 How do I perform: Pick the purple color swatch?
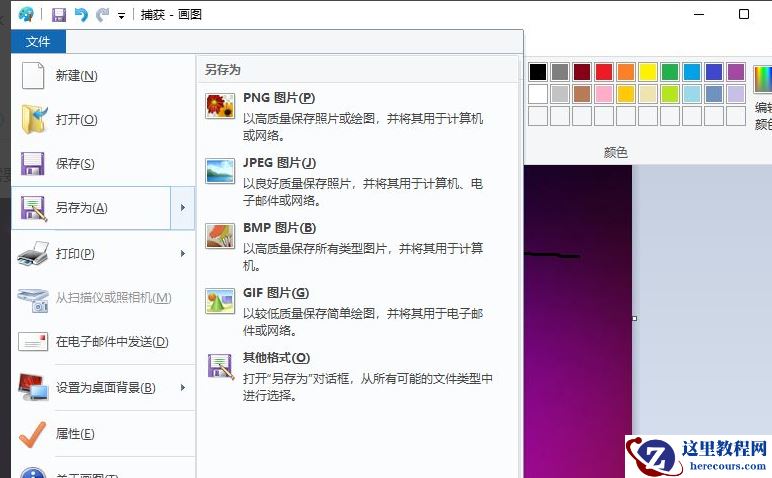click(x=736, y=72)
